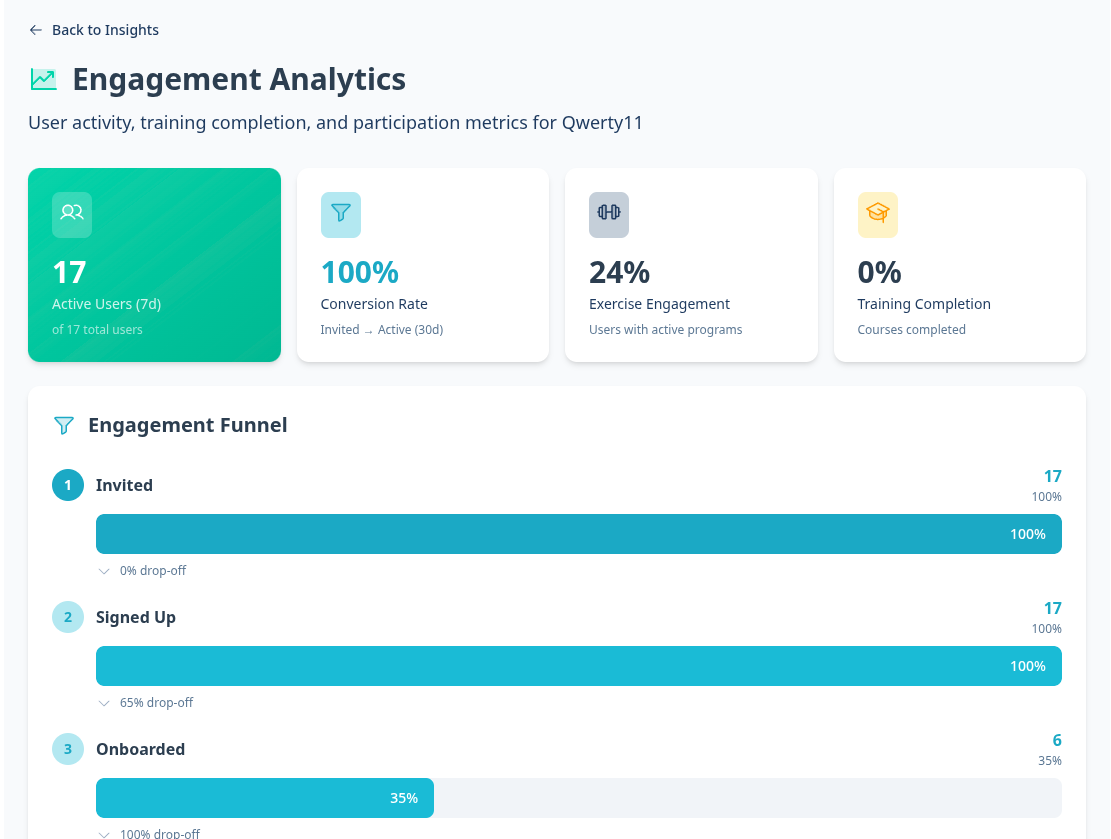Click the funnel icon on Conversion Rate card

[341, 214]
